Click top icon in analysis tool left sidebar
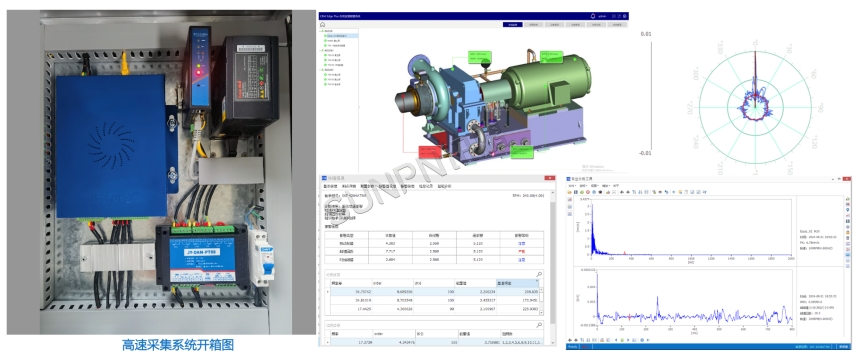This screenshot has height=360, width=860. coord(570,199)
